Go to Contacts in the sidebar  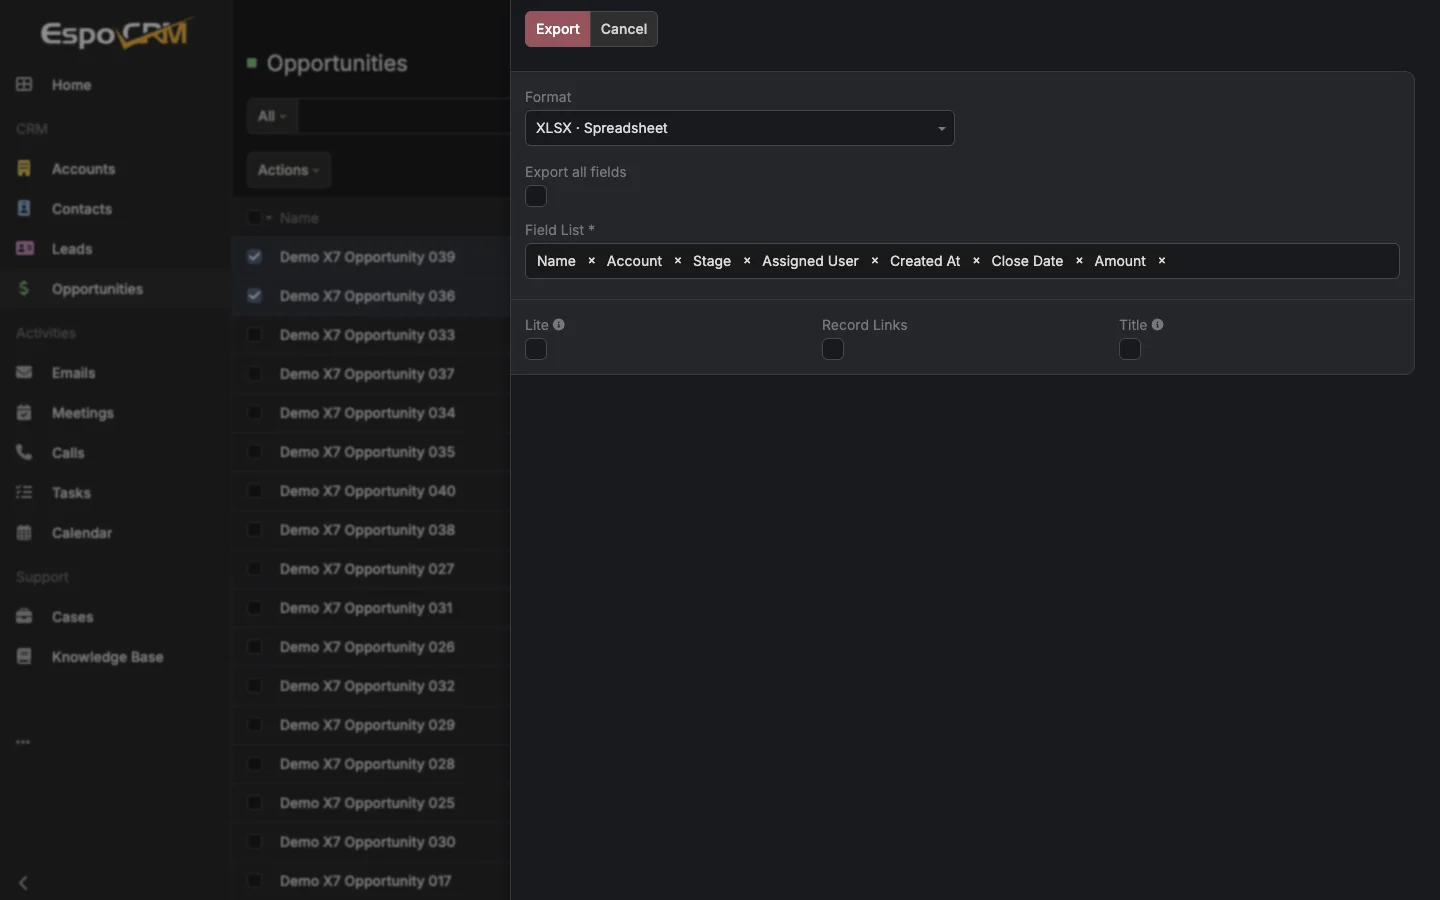click(x=82, y=209)
